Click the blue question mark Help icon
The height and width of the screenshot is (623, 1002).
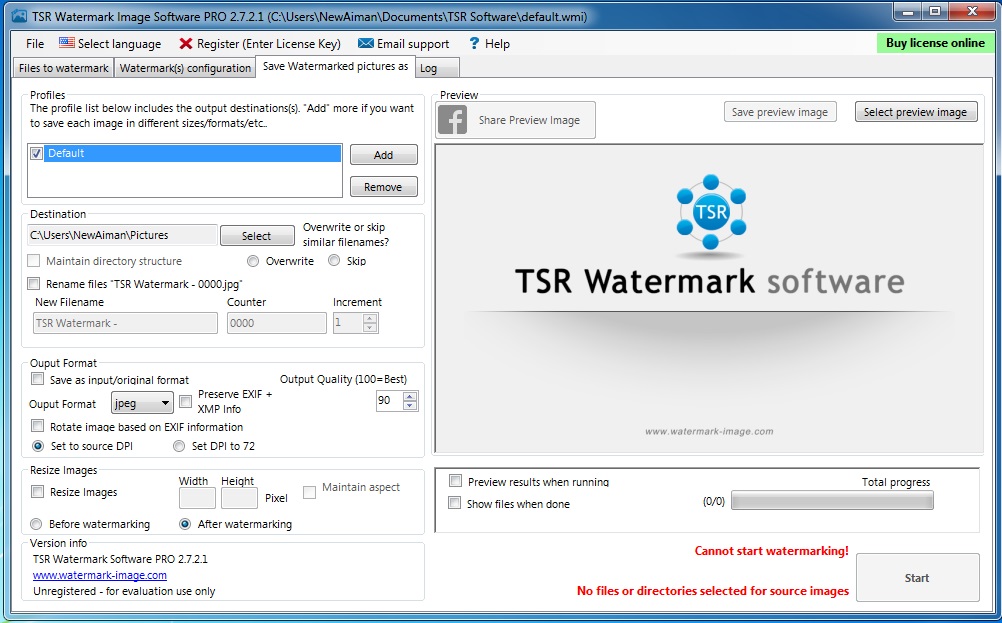[474, 43]
